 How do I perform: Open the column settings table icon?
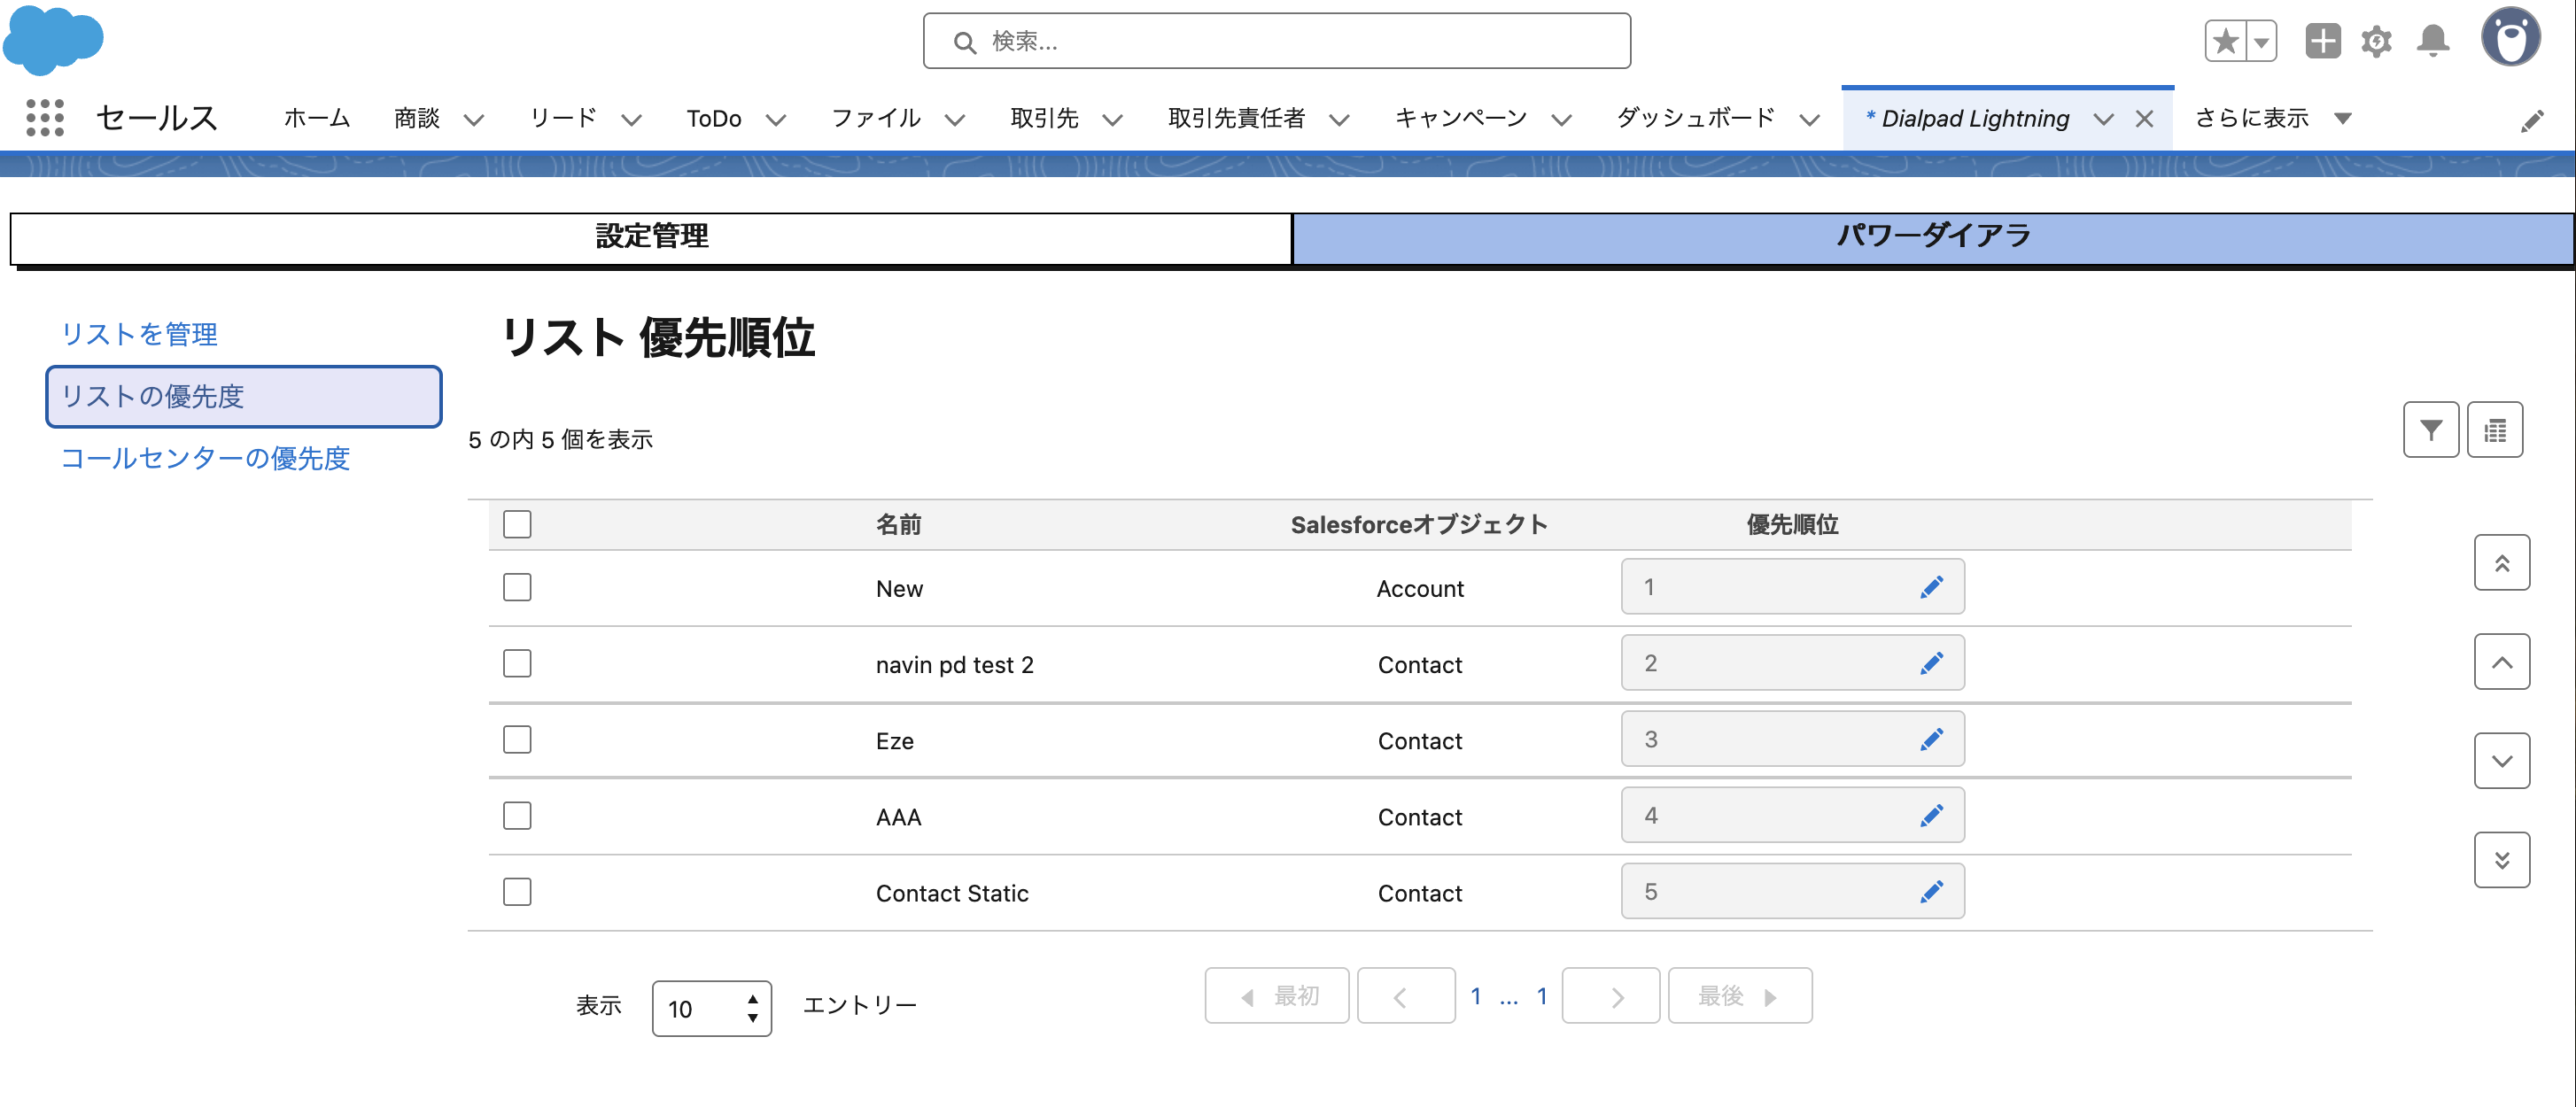click(x=2495, y=430)
